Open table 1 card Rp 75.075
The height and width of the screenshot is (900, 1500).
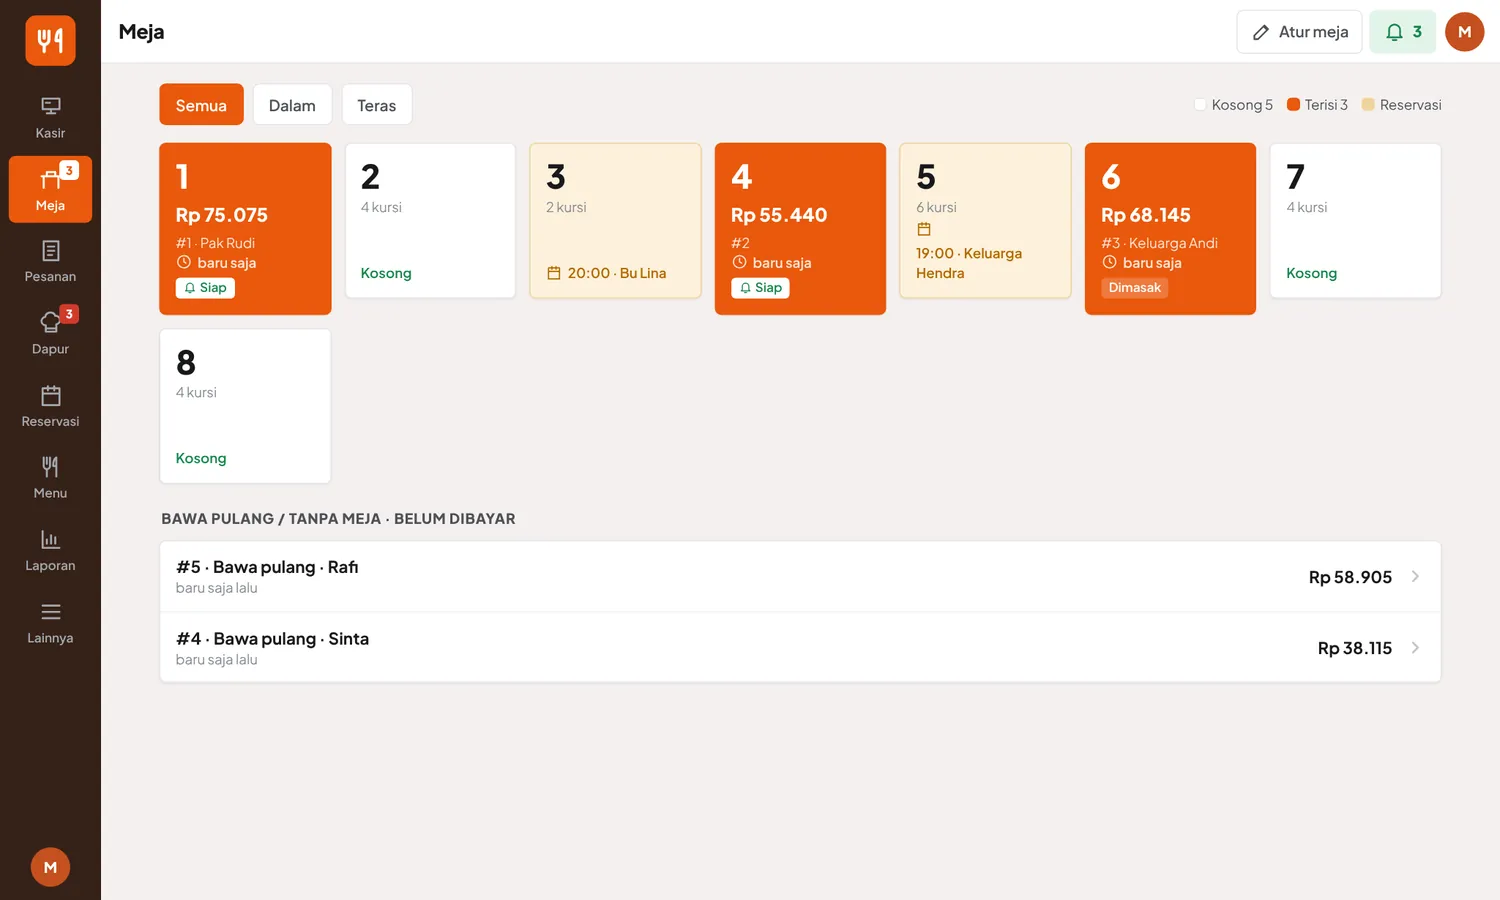[x=245, y=229]
